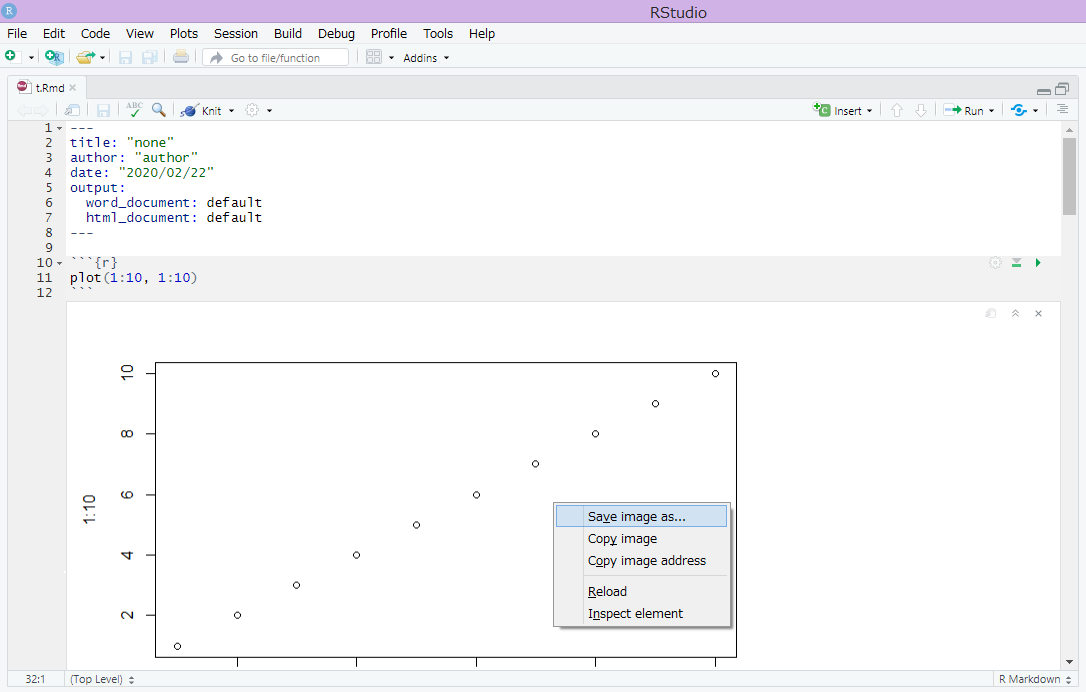Click the Open File folder icon
Image resolution: width=1086 pixels, height=692 pixels.
coord(85,57)
